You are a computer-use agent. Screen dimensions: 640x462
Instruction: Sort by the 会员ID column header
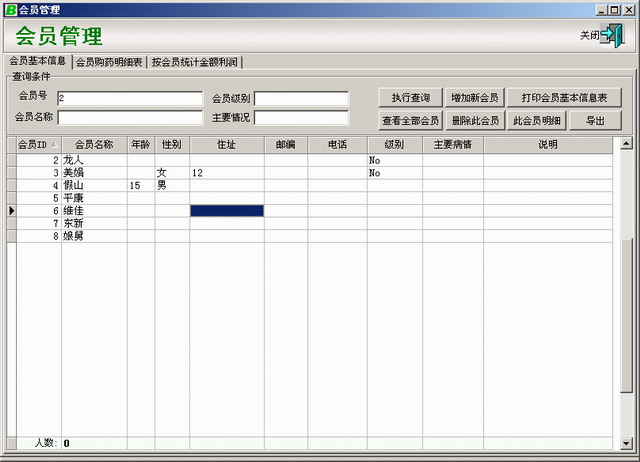(x=38, y=145)
